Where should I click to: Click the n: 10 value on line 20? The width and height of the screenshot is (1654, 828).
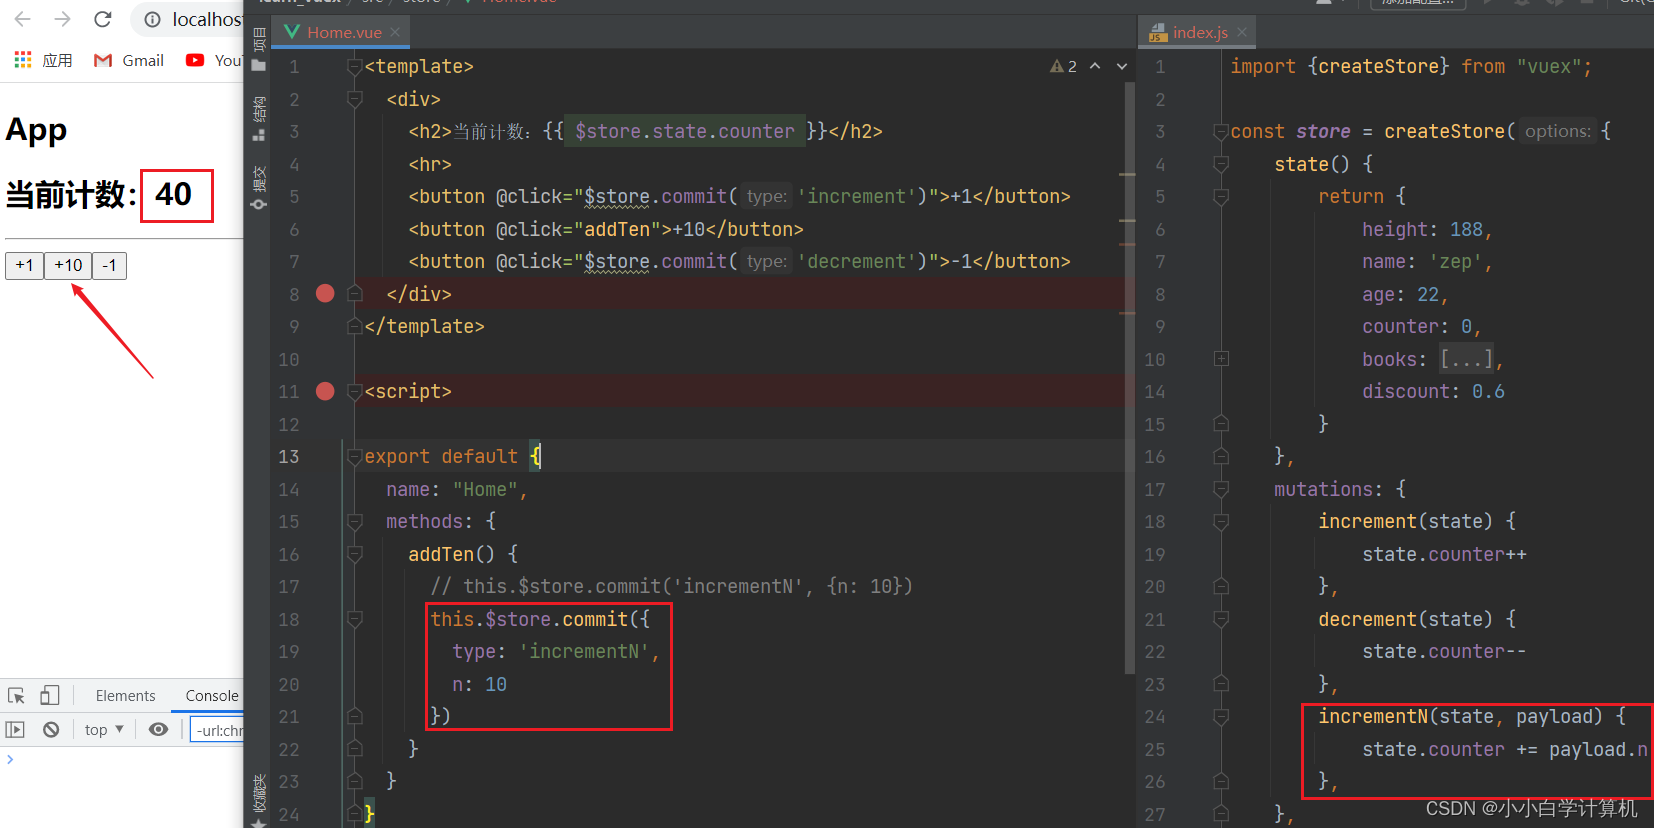[479, 684]
